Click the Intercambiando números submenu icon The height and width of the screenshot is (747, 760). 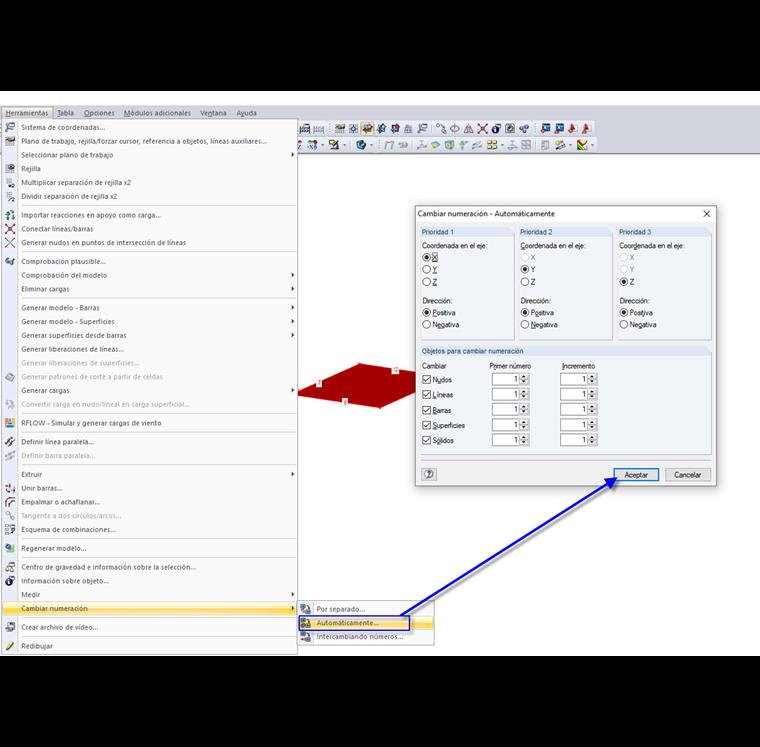click(305, 636)
